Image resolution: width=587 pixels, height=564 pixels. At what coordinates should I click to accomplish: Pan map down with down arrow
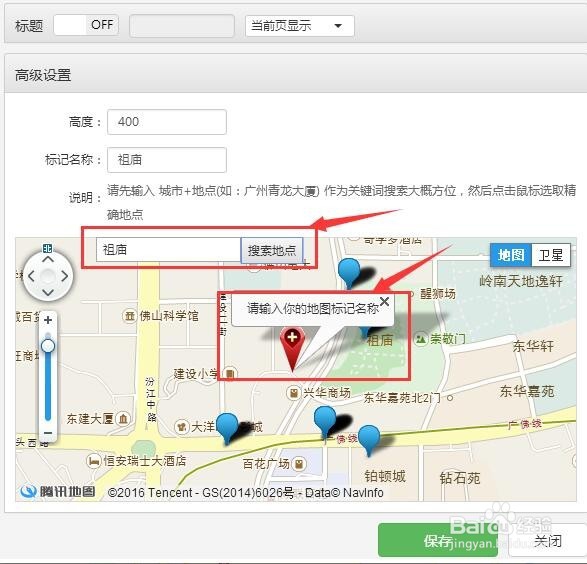coord(48,292)
